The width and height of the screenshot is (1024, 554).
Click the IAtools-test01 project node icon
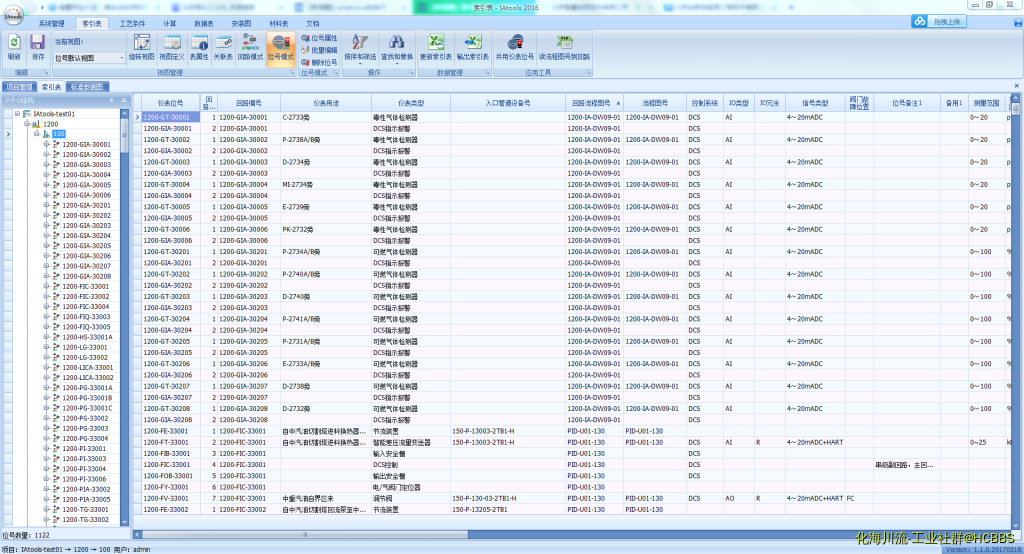point(27,114)
